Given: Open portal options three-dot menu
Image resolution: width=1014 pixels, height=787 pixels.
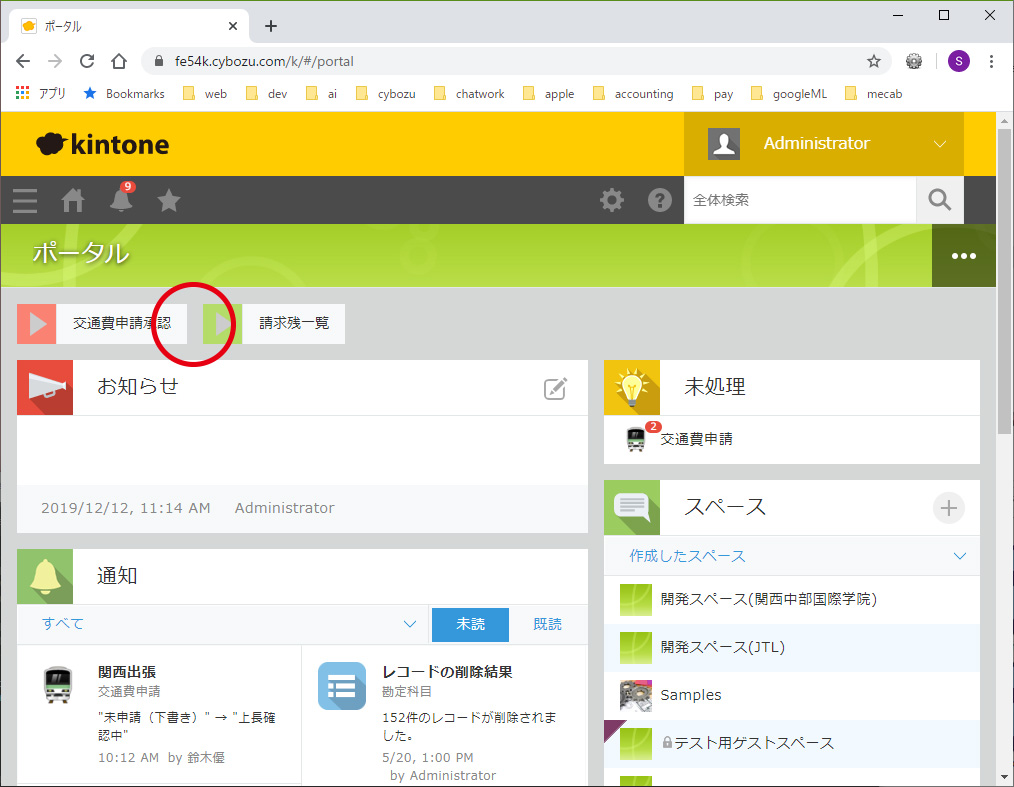Looking at the screenshot, I should coord(964,256).
